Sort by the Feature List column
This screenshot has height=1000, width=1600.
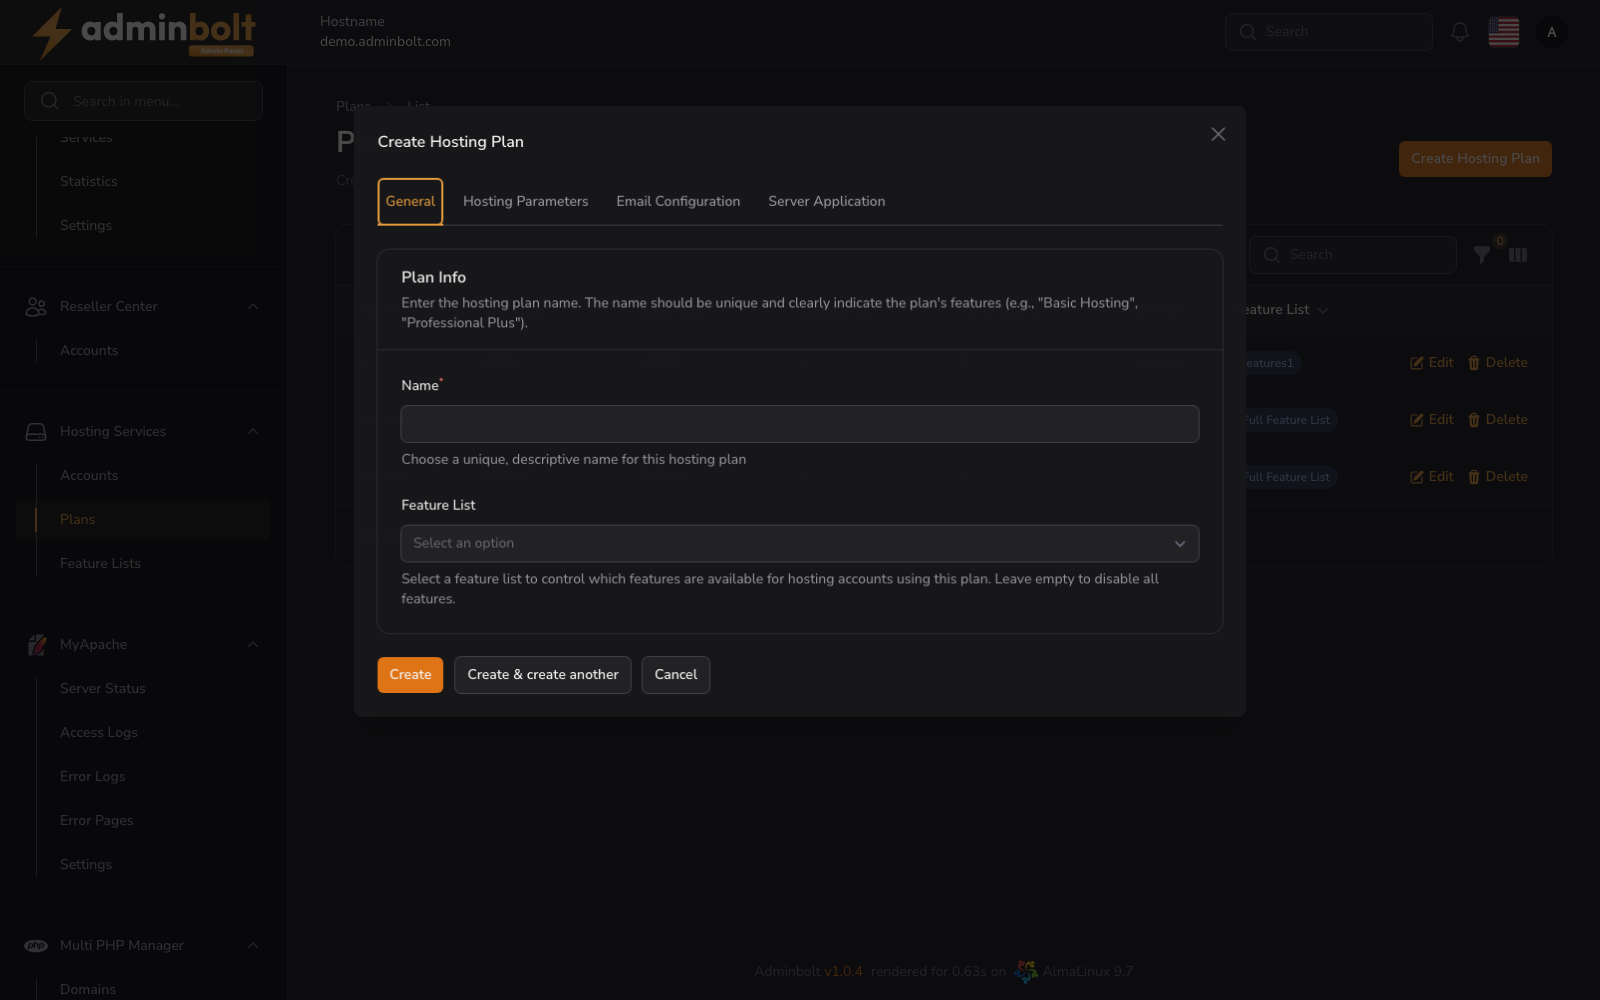1285,310
